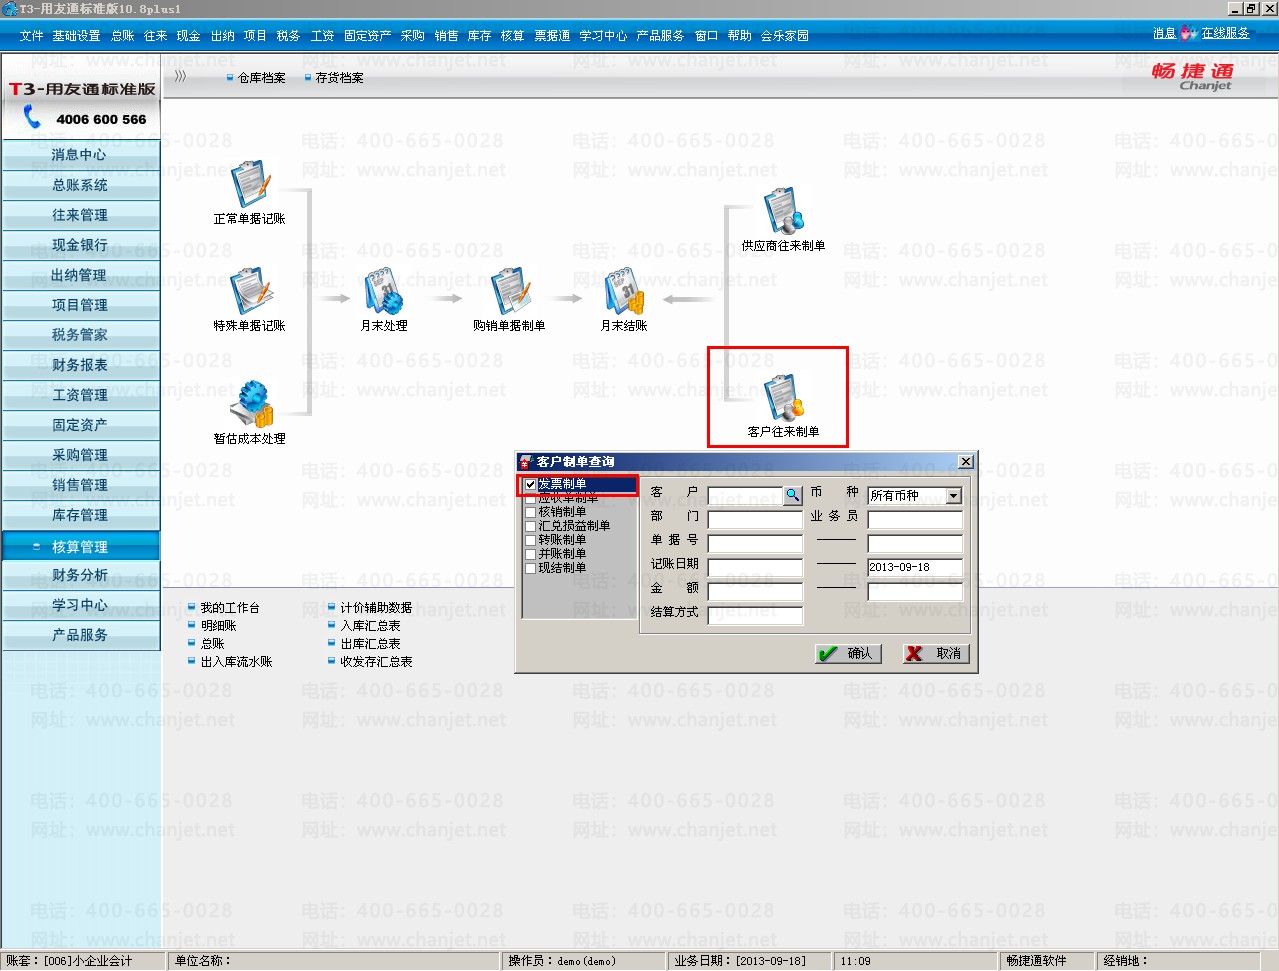Viewport: 1279px width, 971px height.
Task: Open the 库存 menu in the menu bar
Action: [479, 35]
